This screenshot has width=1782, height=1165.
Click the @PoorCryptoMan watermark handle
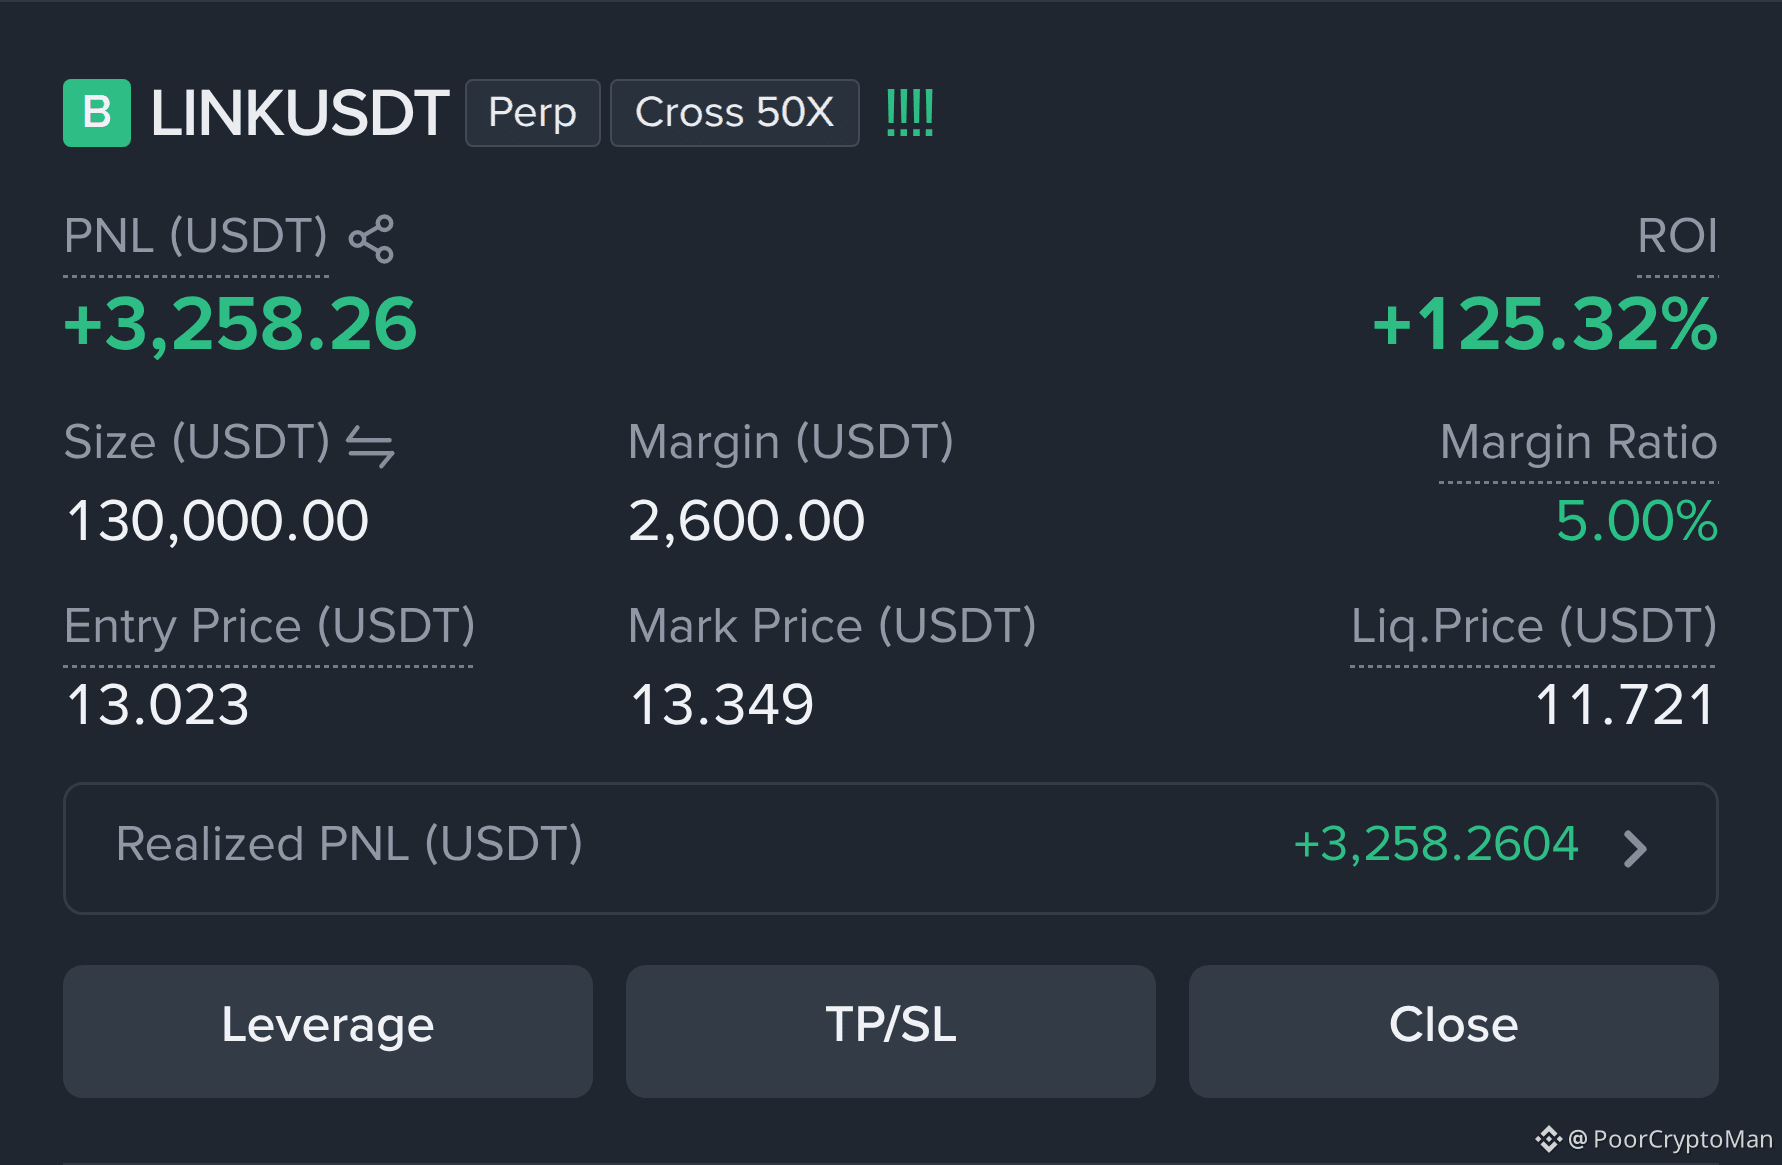click(x=1670, y=1139)
